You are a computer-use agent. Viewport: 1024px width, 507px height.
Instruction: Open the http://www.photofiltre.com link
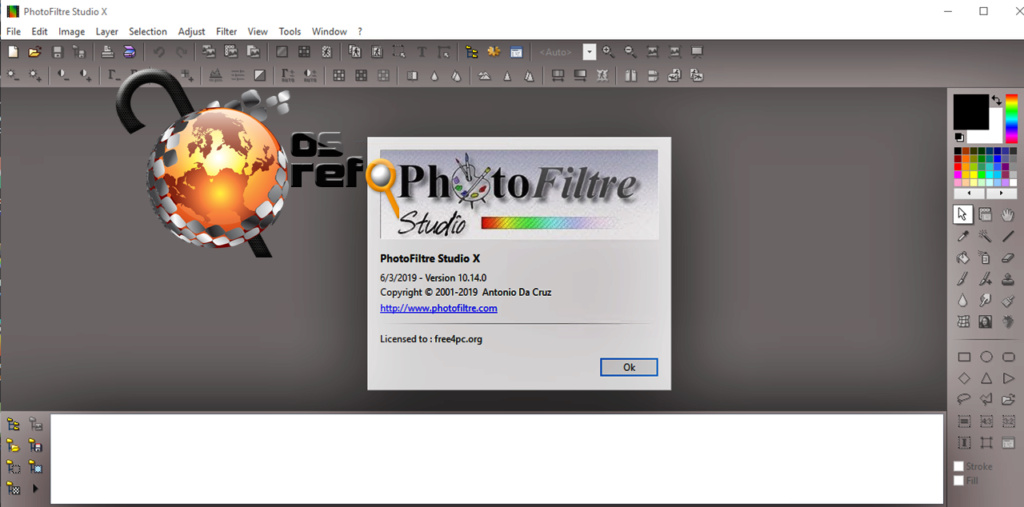439,308
